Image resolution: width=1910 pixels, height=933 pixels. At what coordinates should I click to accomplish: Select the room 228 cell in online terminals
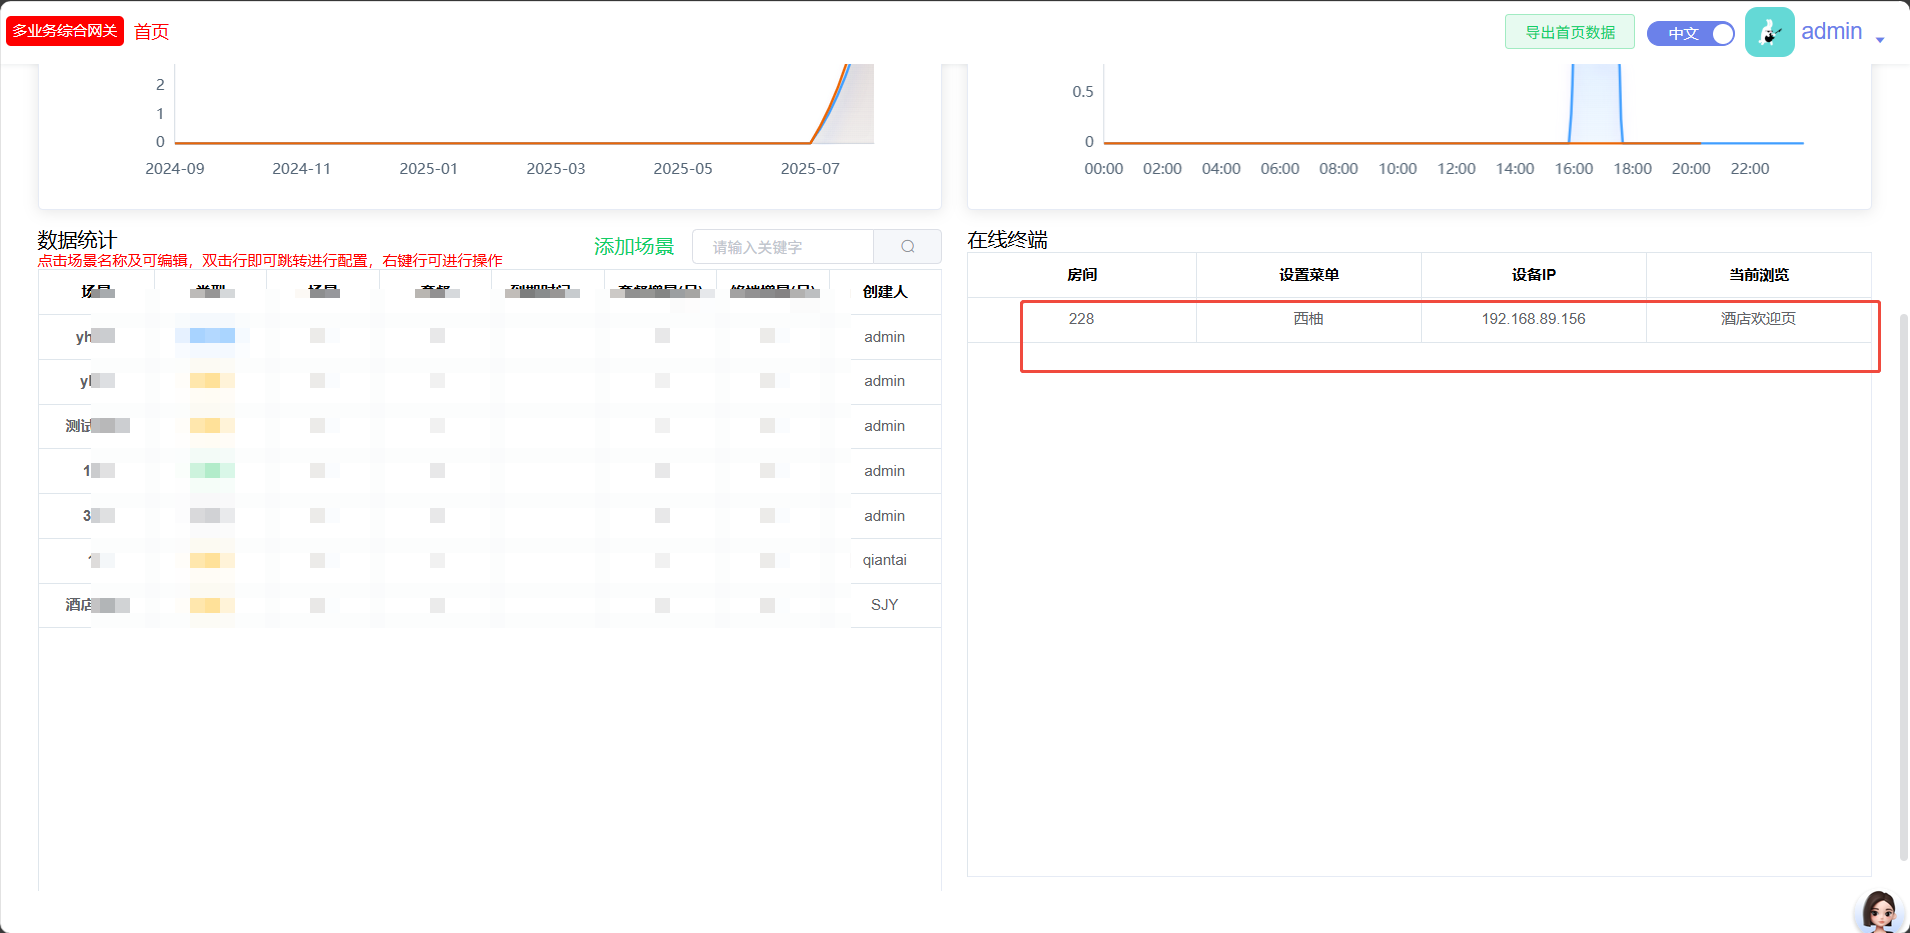tap(1081, 319)
